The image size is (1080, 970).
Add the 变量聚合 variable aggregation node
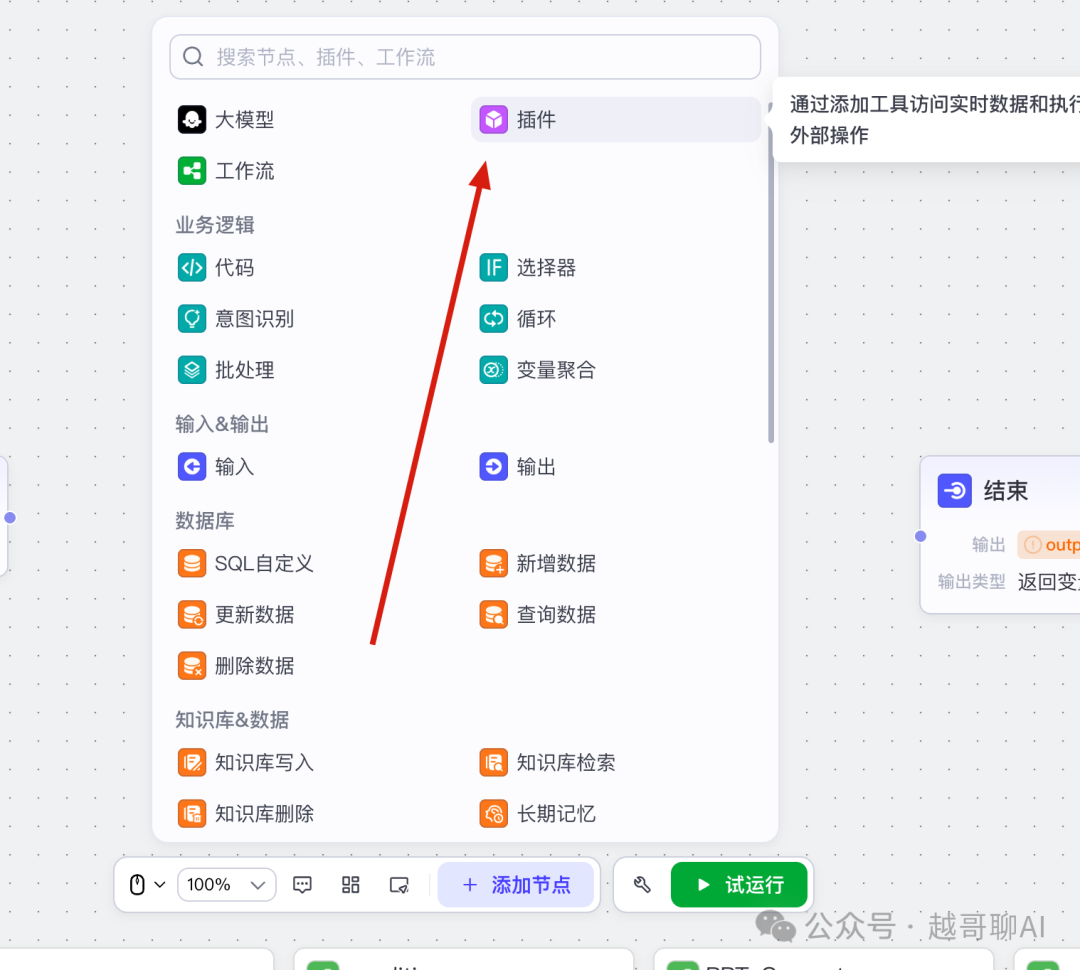[x=537, y=370]
